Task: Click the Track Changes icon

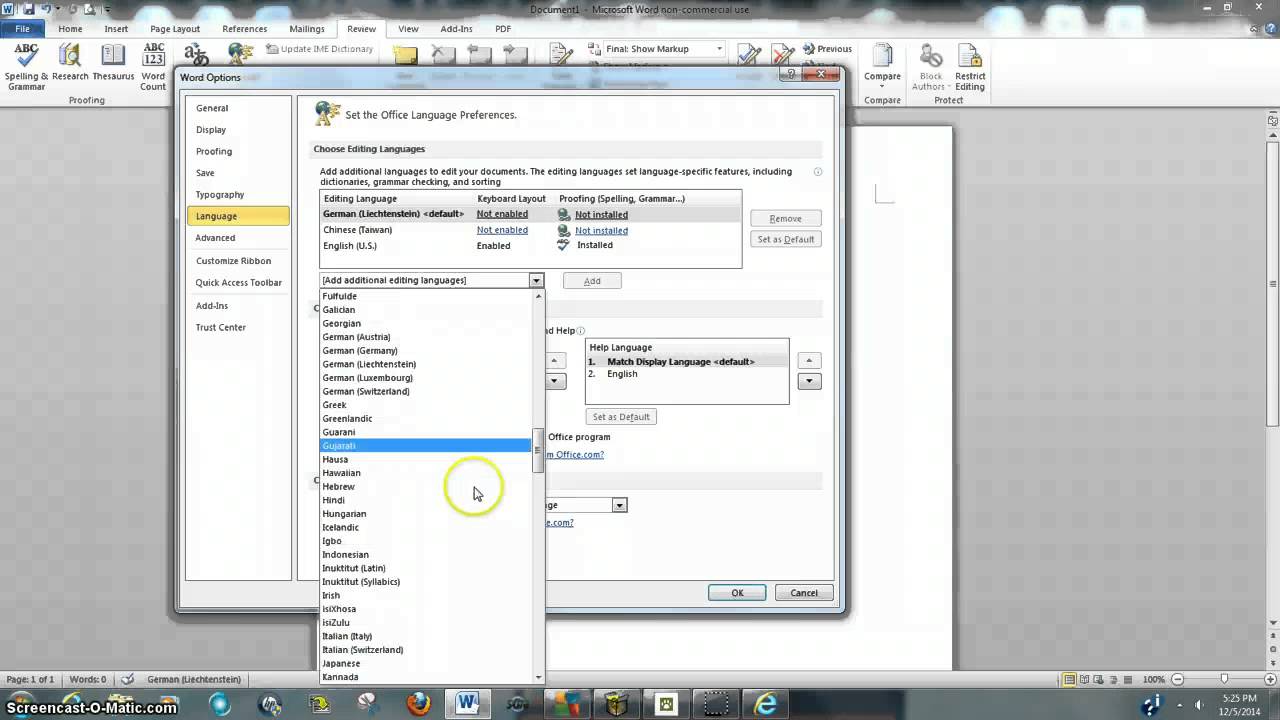Action: (562, 55)
